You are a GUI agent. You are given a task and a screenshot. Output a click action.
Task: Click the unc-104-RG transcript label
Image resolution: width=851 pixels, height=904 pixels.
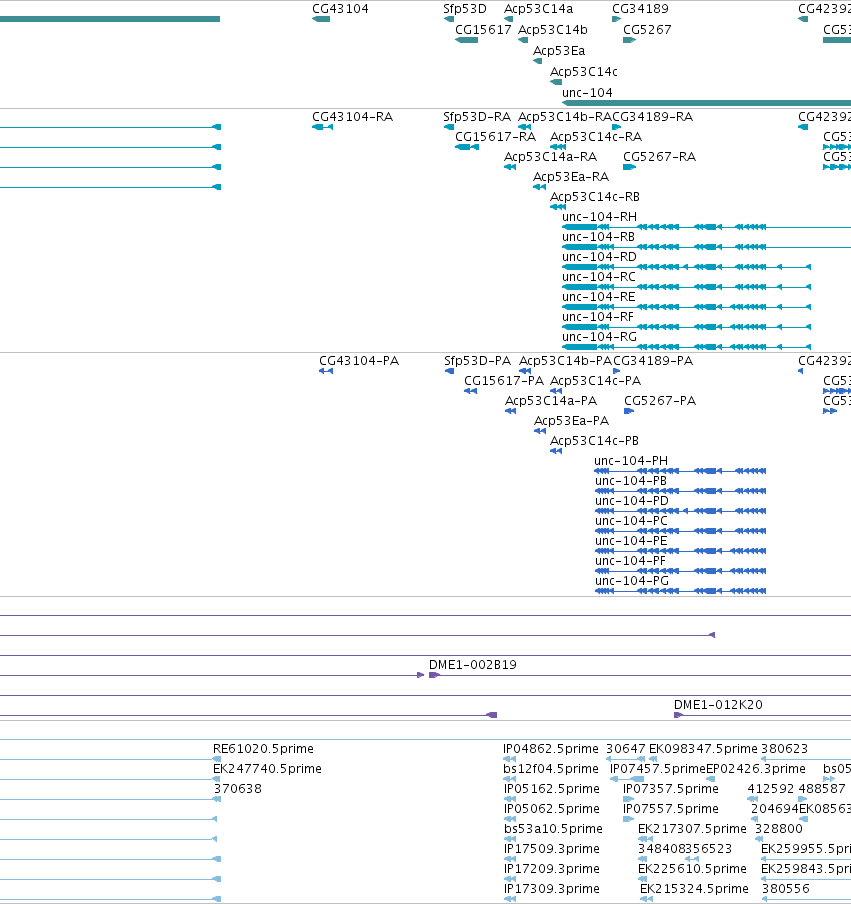tap(599, 337)
